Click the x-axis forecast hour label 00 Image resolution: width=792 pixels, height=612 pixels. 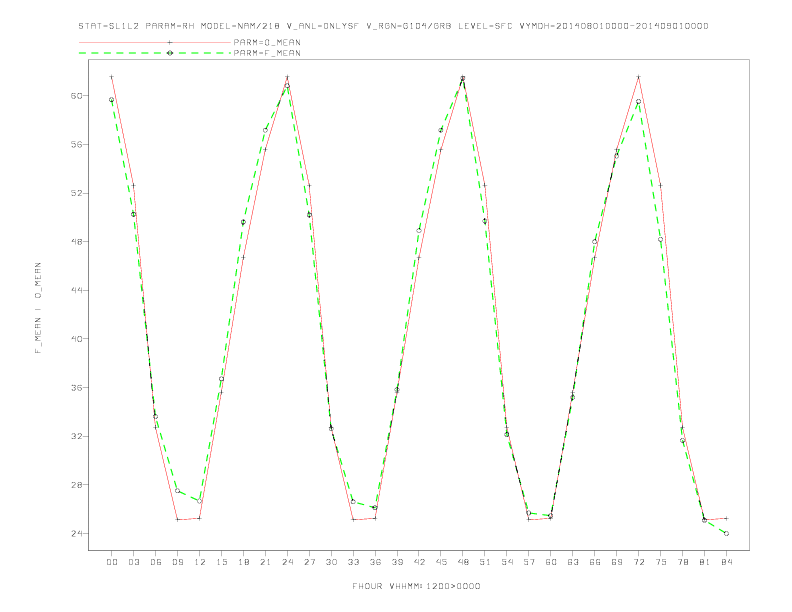(112, 562)
